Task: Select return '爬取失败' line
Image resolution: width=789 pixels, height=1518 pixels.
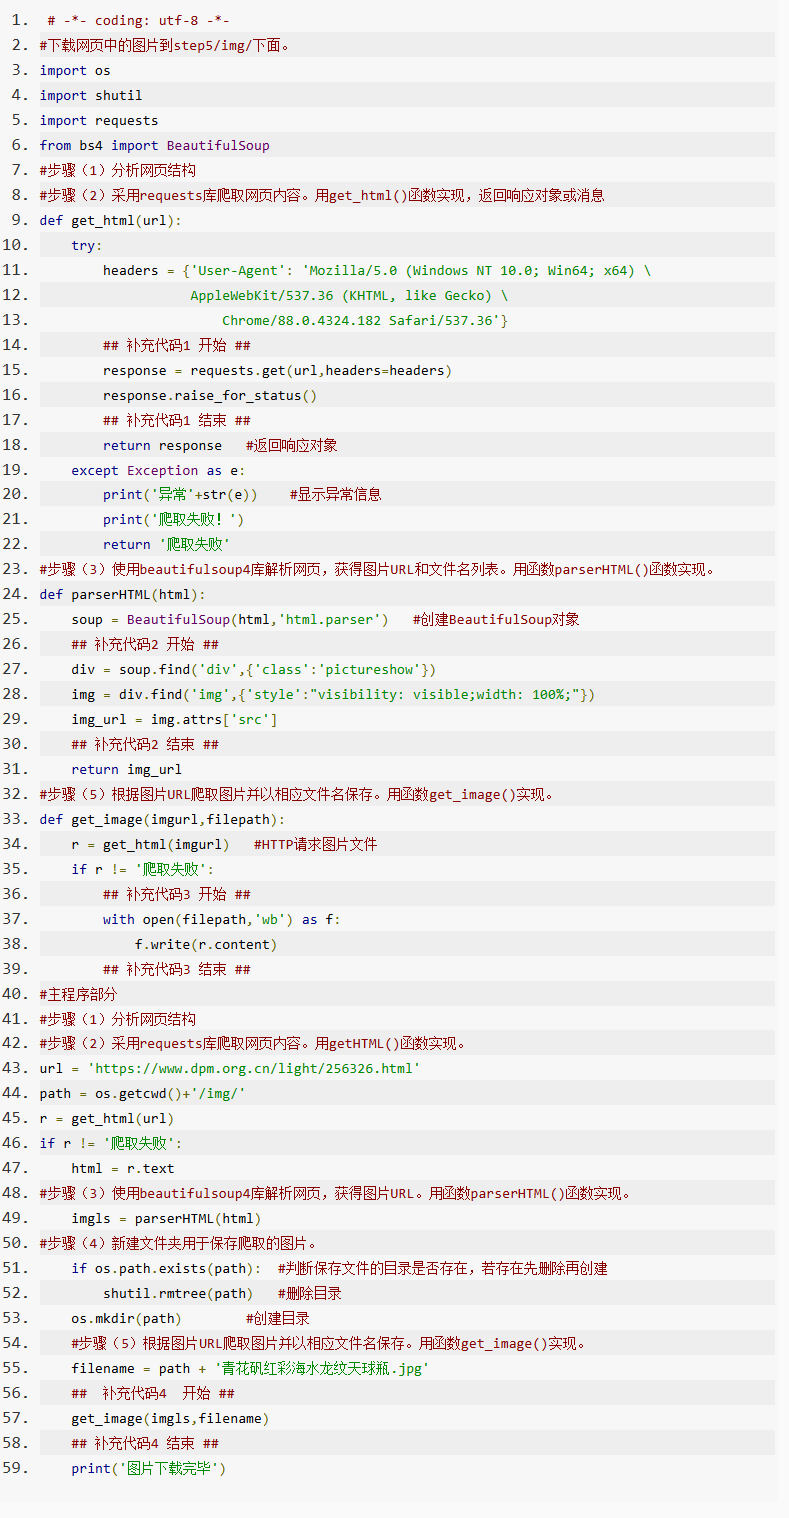Action: (167, 544)
